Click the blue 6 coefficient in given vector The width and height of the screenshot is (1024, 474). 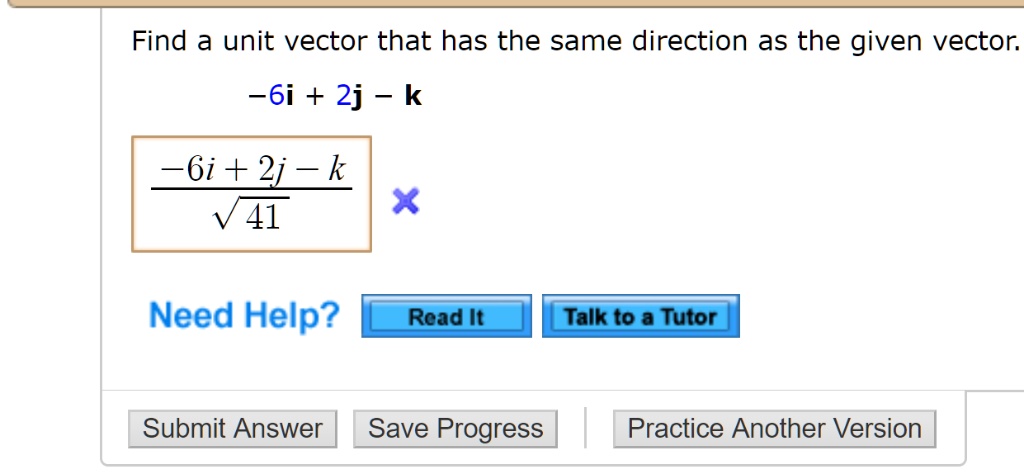click(x=277, y=97)
